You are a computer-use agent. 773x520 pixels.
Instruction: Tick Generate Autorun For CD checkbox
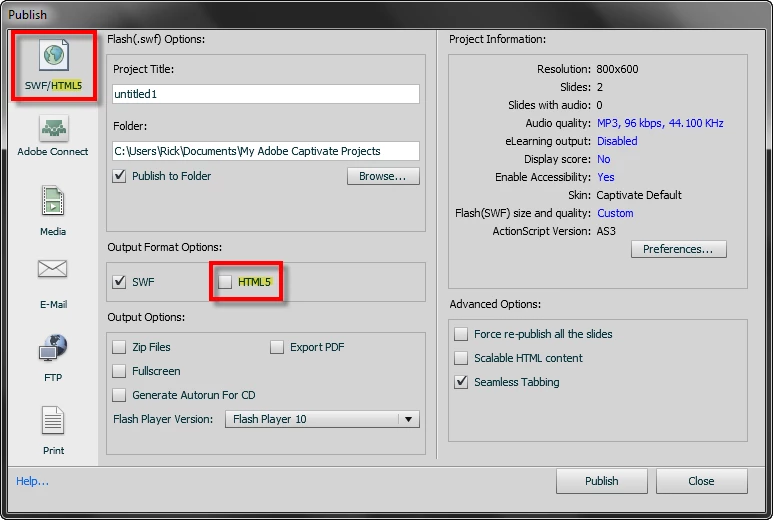pyautogui.click(x=119, y=395)
